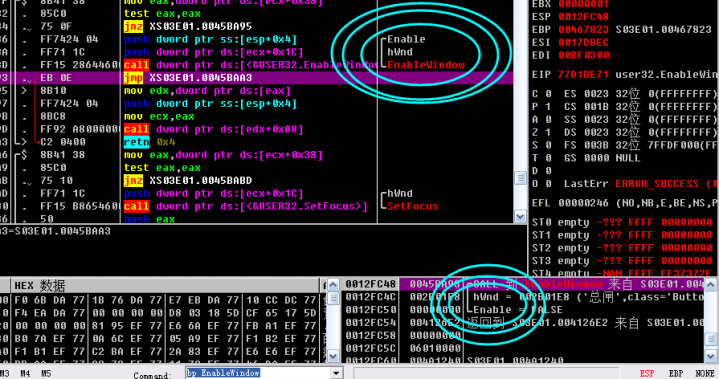The image size is (719, 379).
Task: Click ESP register value 0012FC48
Action: pos(583,17)
